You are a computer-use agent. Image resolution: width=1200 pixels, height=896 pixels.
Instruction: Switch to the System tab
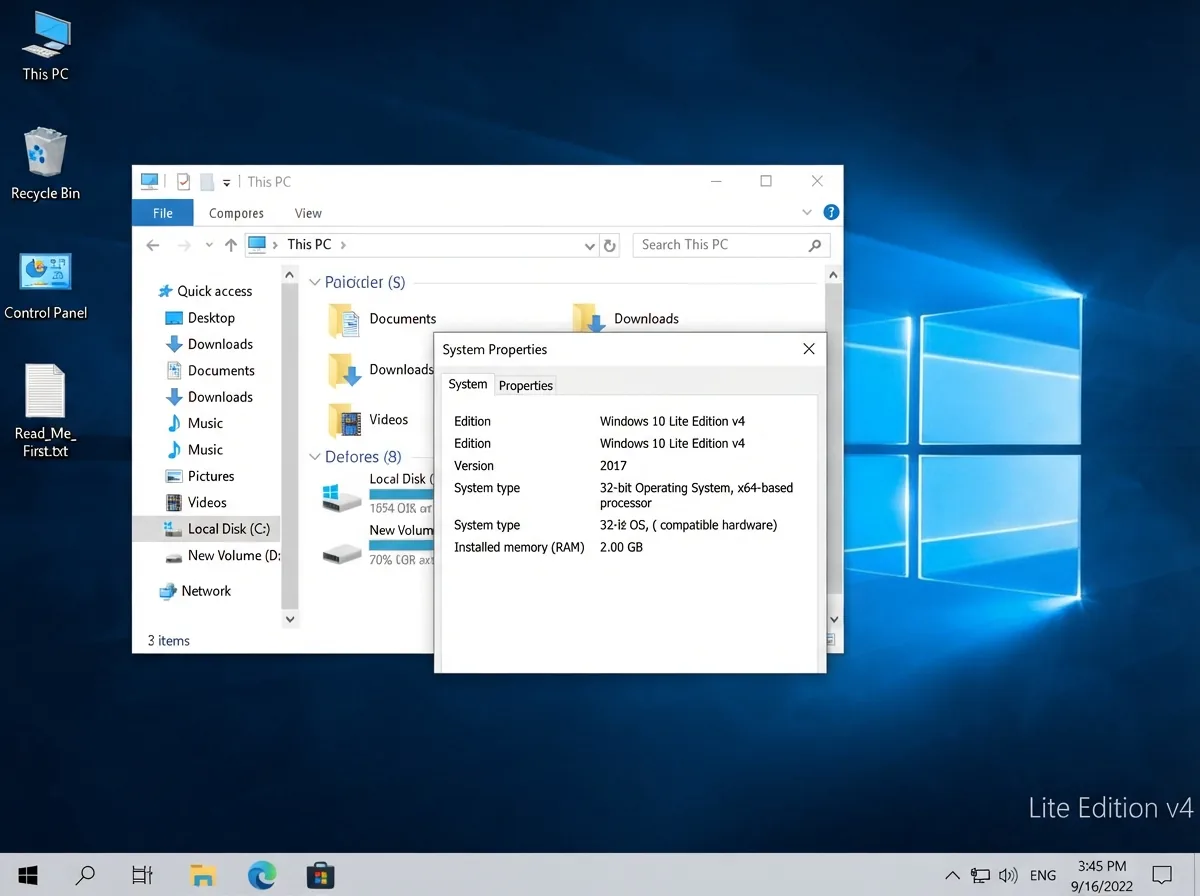[467, 384]
